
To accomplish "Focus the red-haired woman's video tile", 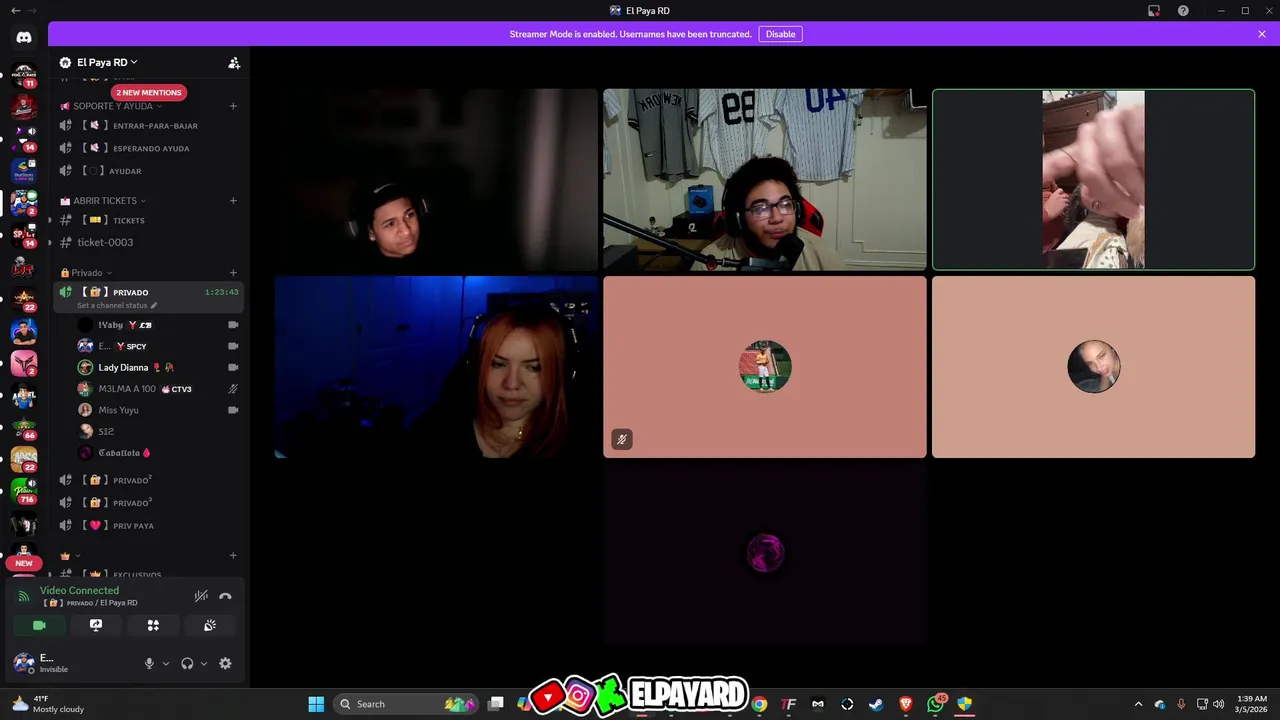I will coord(436,367).
